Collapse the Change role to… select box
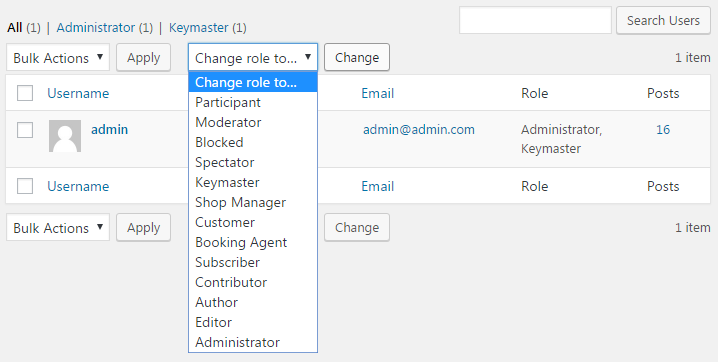The image size is (718, 362). 253,58
